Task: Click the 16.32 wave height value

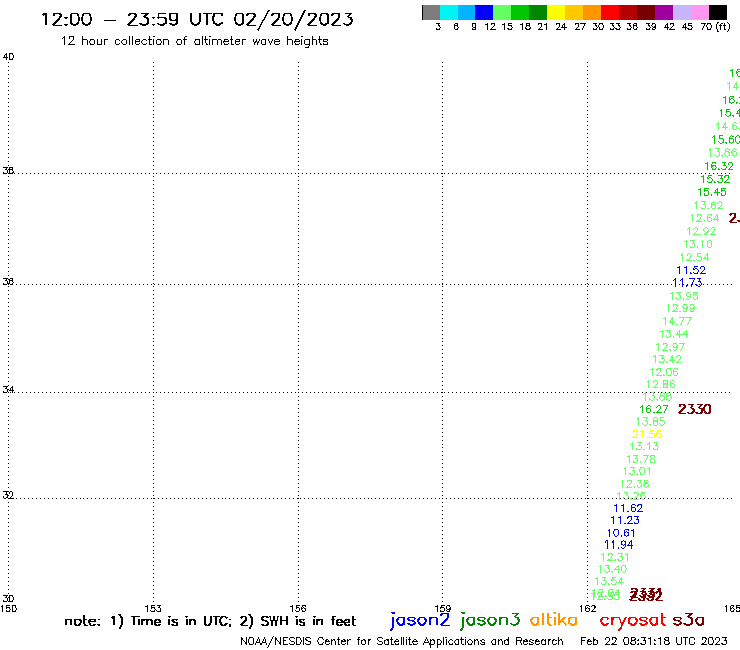Action: click(719, 166)
